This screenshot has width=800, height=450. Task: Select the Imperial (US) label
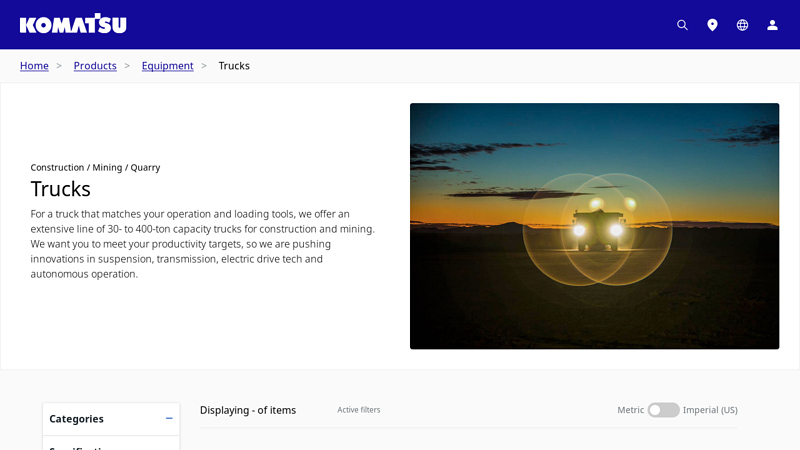point(710,410)
